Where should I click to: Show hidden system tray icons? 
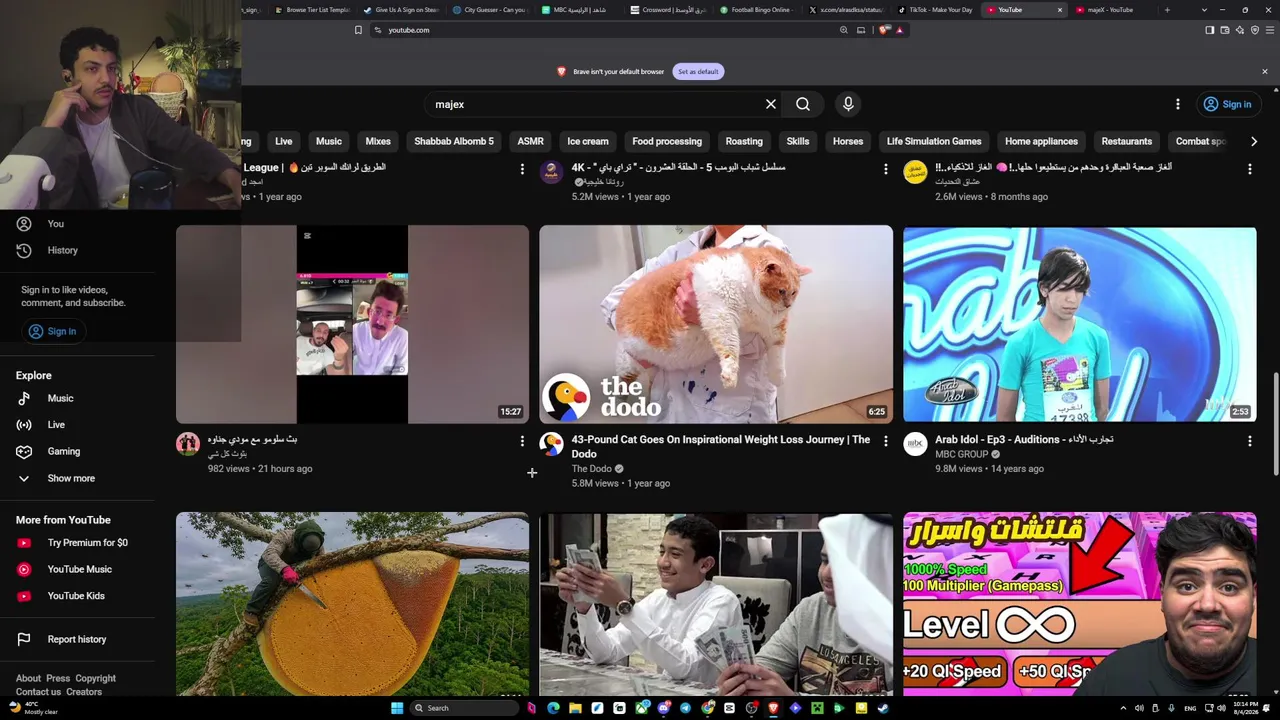[1123, 708]
